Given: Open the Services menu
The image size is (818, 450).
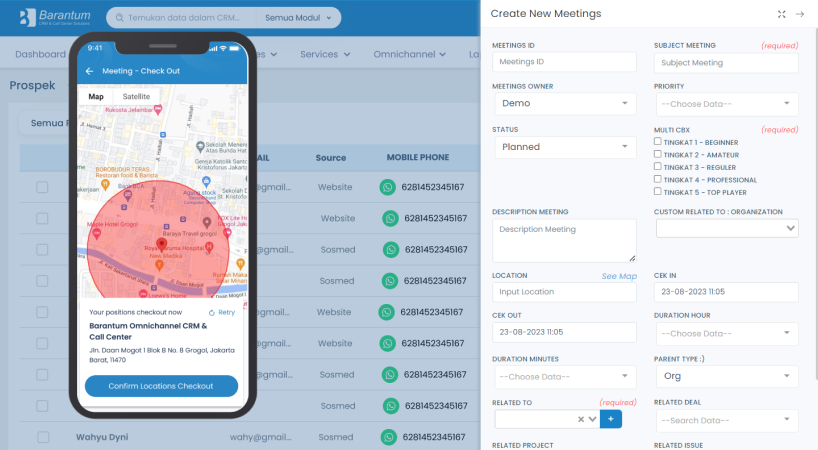Looking at the screenshot, I should (325, 54).
